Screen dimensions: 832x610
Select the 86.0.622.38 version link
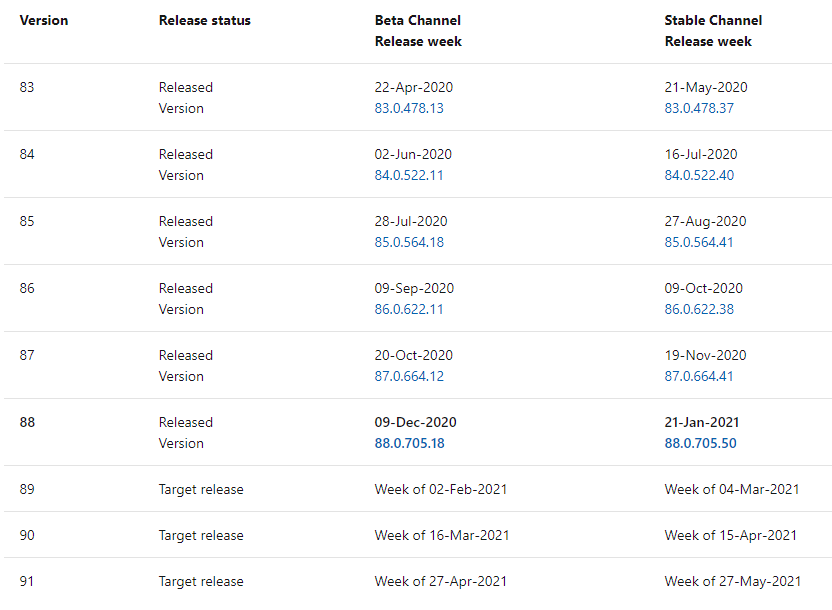click(x=699, y=309)
